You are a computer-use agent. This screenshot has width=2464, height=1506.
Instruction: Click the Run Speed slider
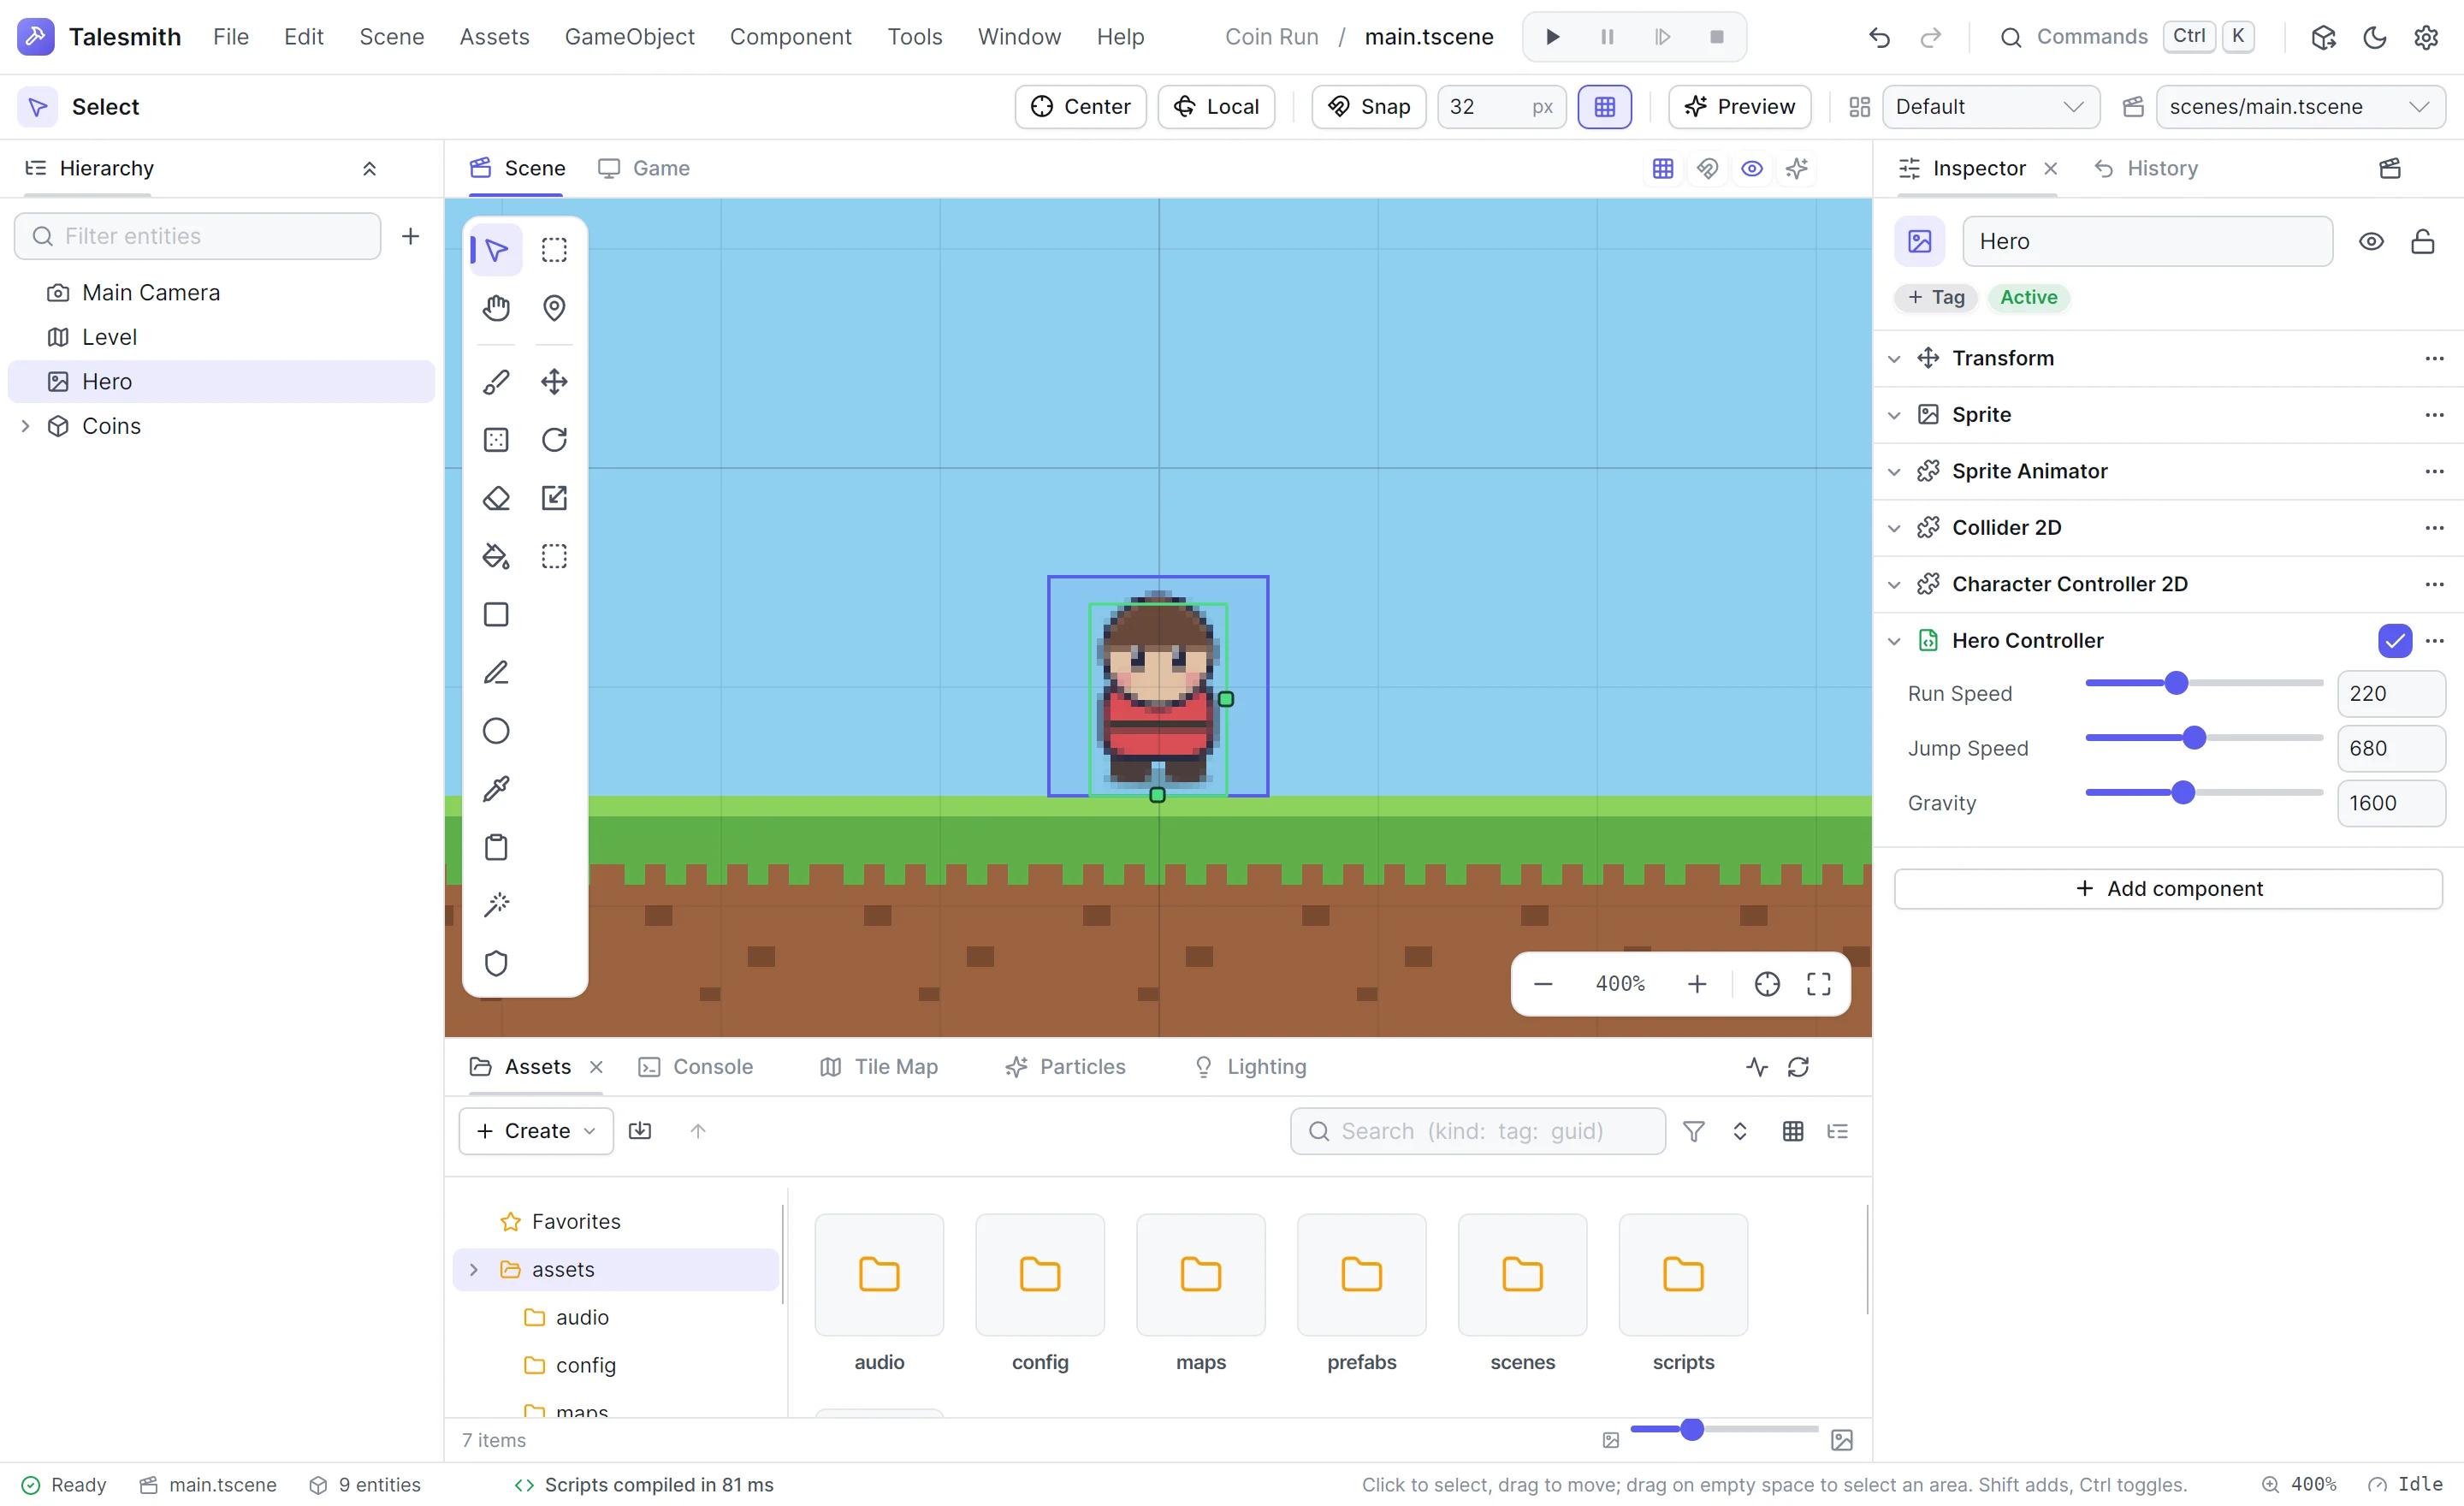click(2204, 683)
